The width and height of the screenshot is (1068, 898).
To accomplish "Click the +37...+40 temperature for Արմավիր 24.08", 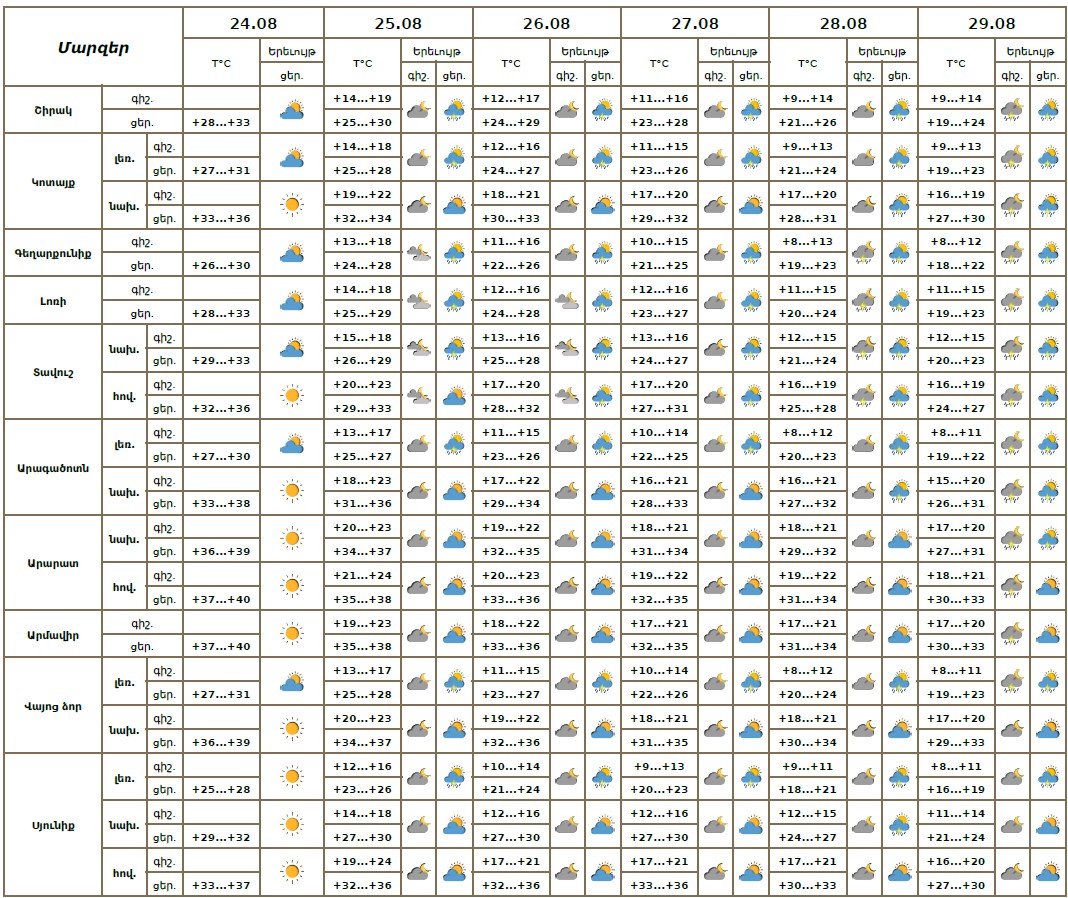I will 221,647.
